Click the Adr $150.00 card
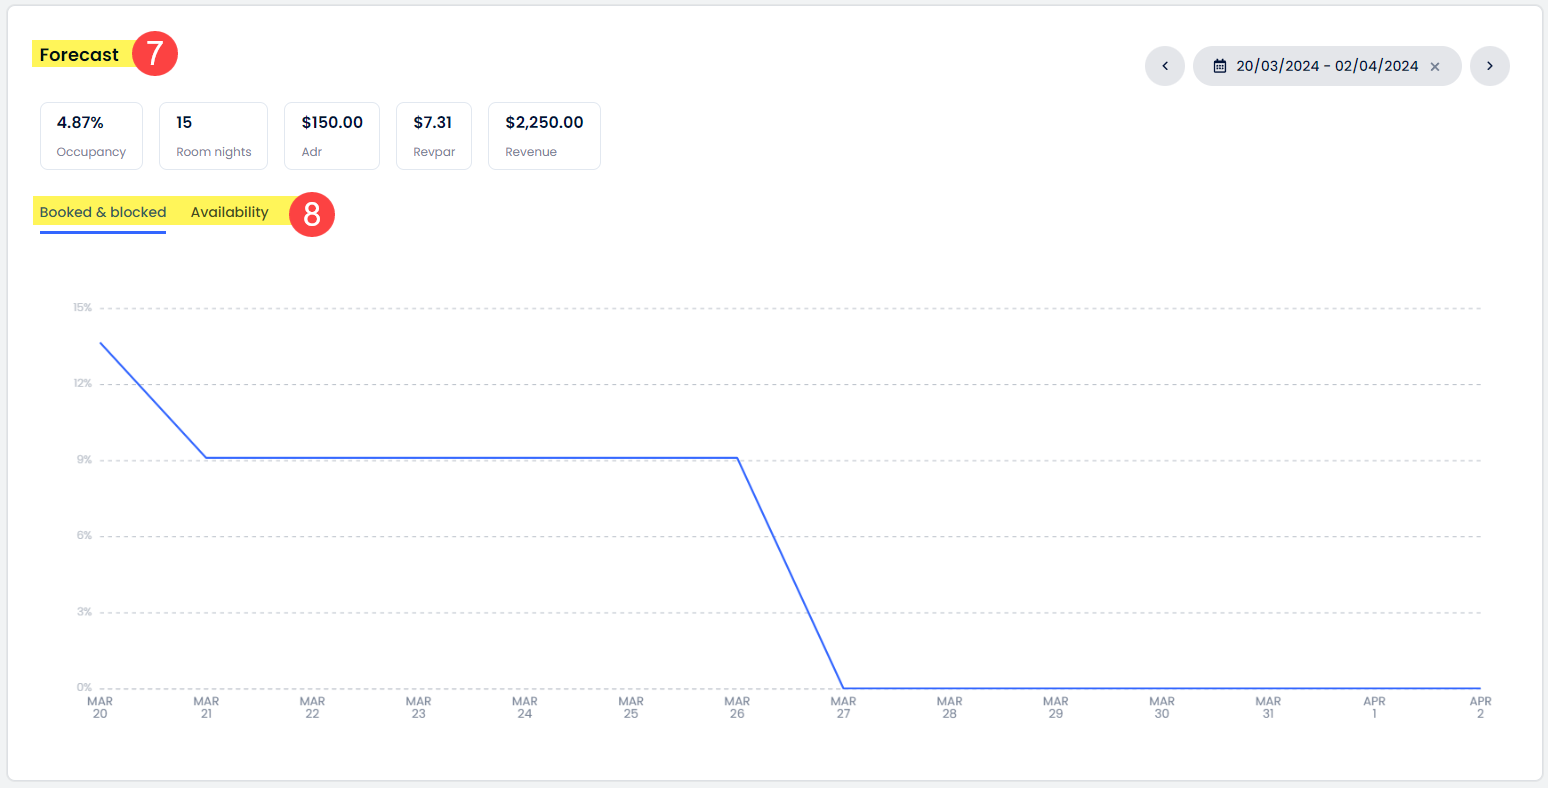The height and width of the screenshot is (788, 1548). tap(332, 136)
